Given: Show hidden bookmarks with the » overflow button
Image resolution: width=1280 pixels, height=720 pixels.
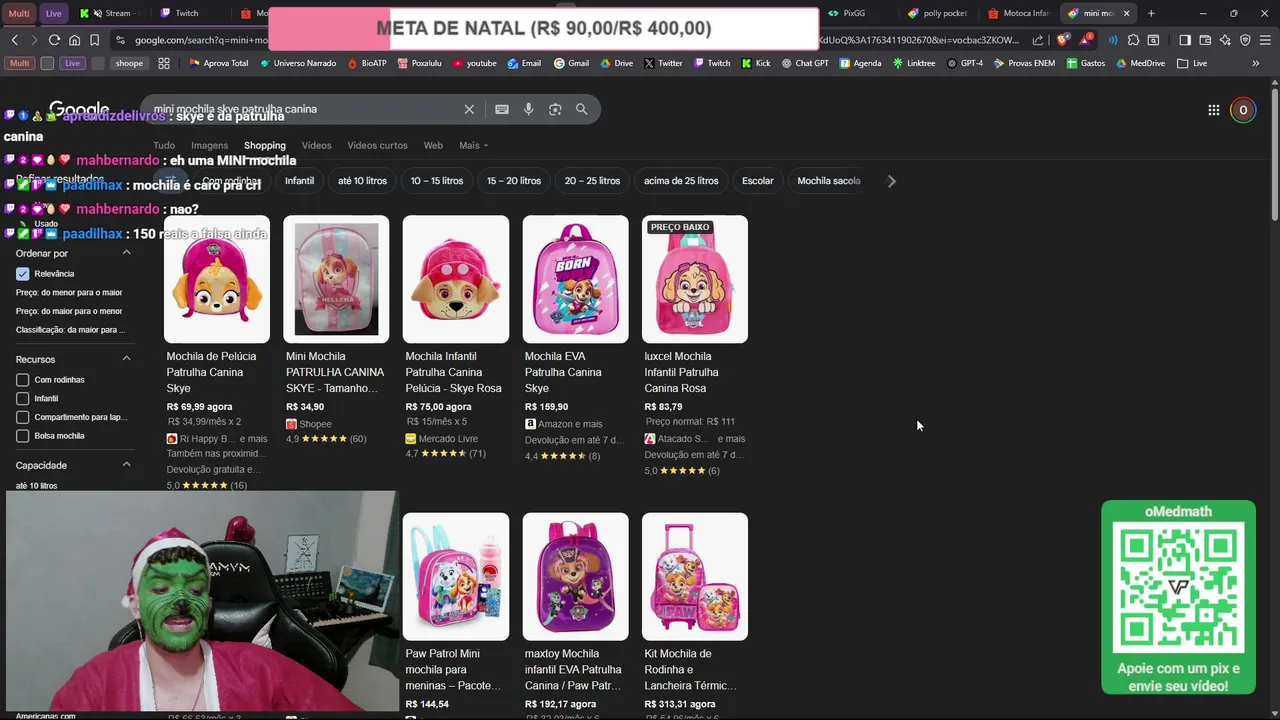Looking at the screenshot, I should 1256,63.
